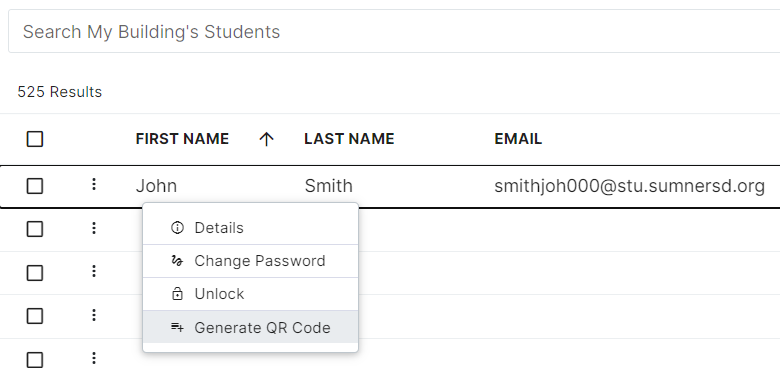Screen dimensions: 780x368
Task: Open three-dot menu in row directly beneath John Smith
Action: [x=94, y=228]
